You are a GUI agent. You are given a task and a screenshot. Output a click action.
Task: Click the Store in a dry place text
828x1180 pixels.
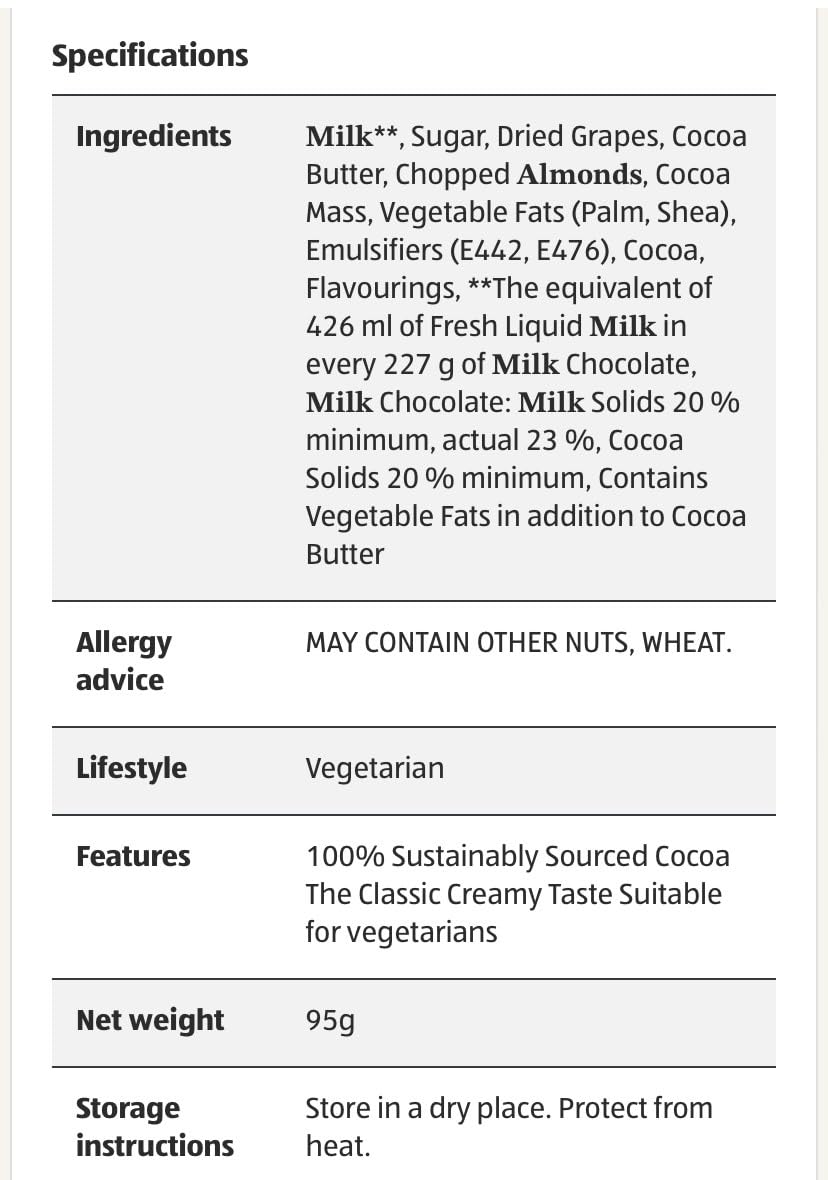pos(427,1108)
